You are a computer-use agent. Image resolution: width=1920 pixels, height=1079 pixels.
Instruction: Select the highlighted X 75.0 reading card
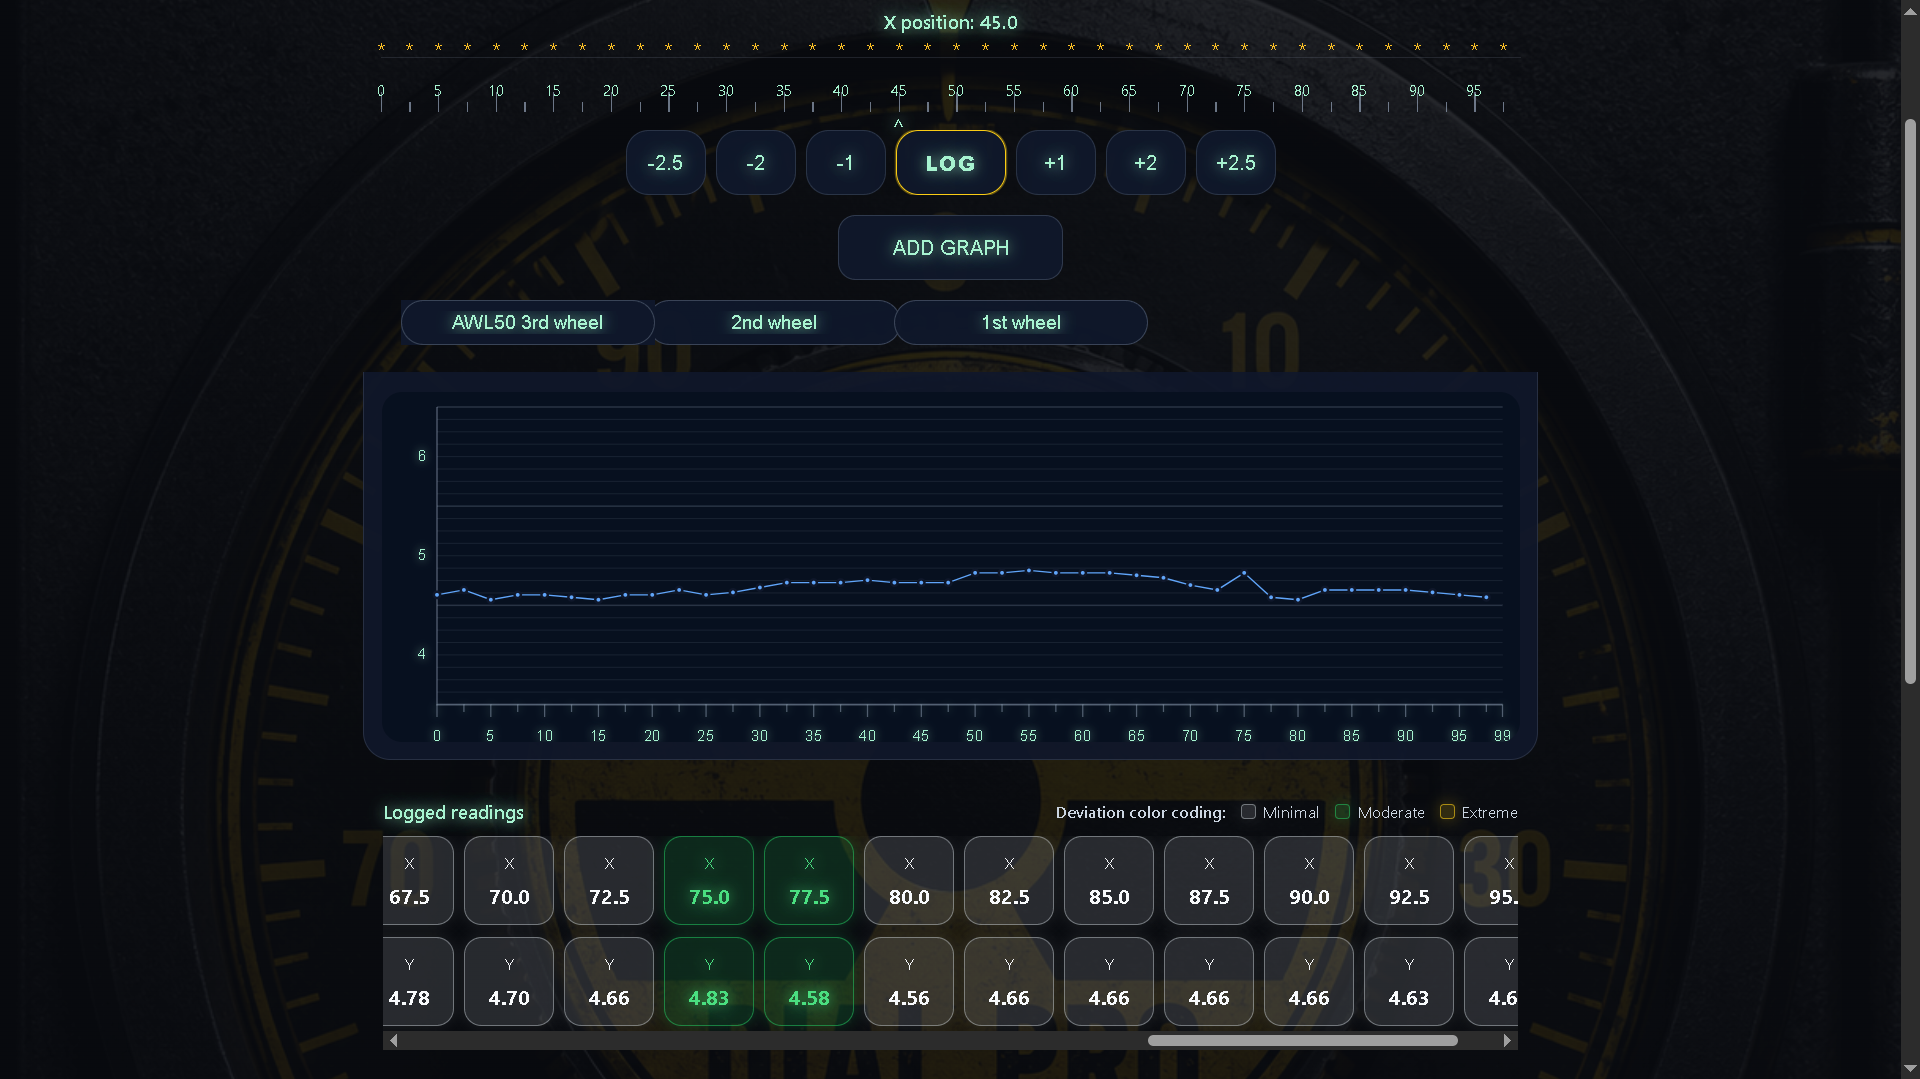(x=709, y=881)
